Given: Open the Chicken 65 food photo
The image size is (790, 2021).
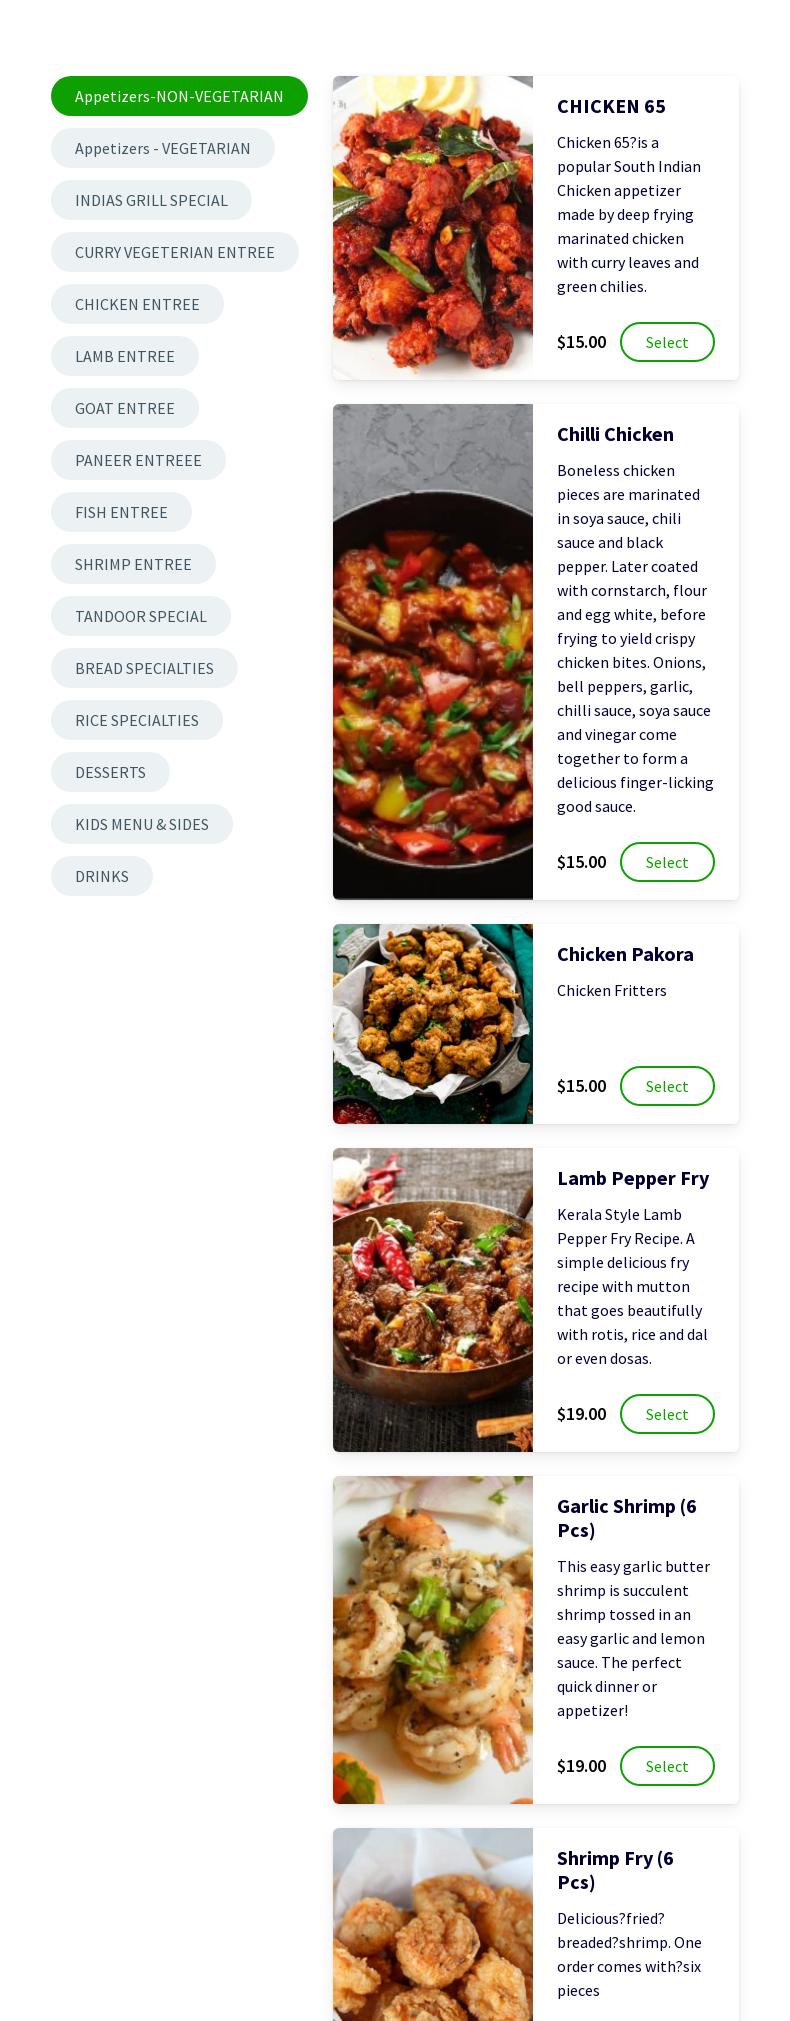Looking at the screenshot, I should point(433,228).
